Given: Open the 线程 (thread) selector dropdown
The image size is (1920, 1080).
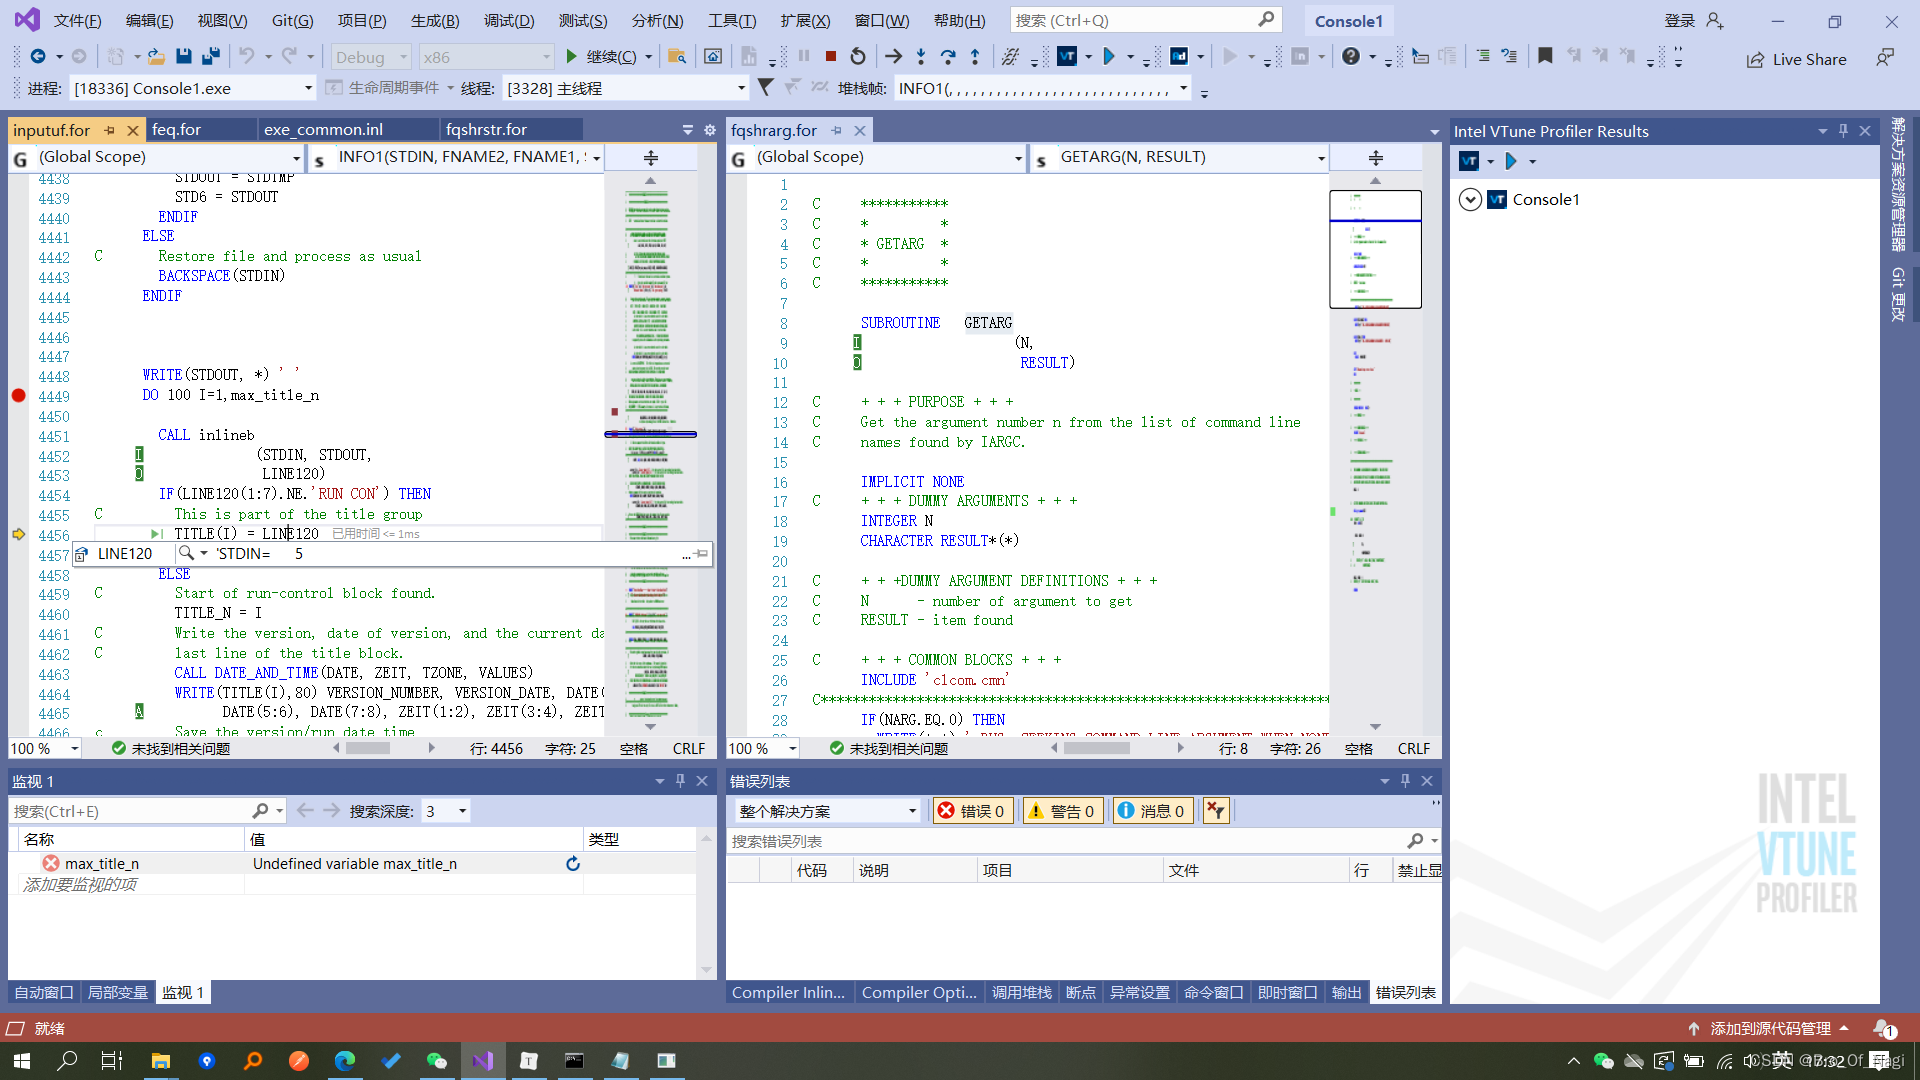Looking at the screenshot, I should coord(740,88).
